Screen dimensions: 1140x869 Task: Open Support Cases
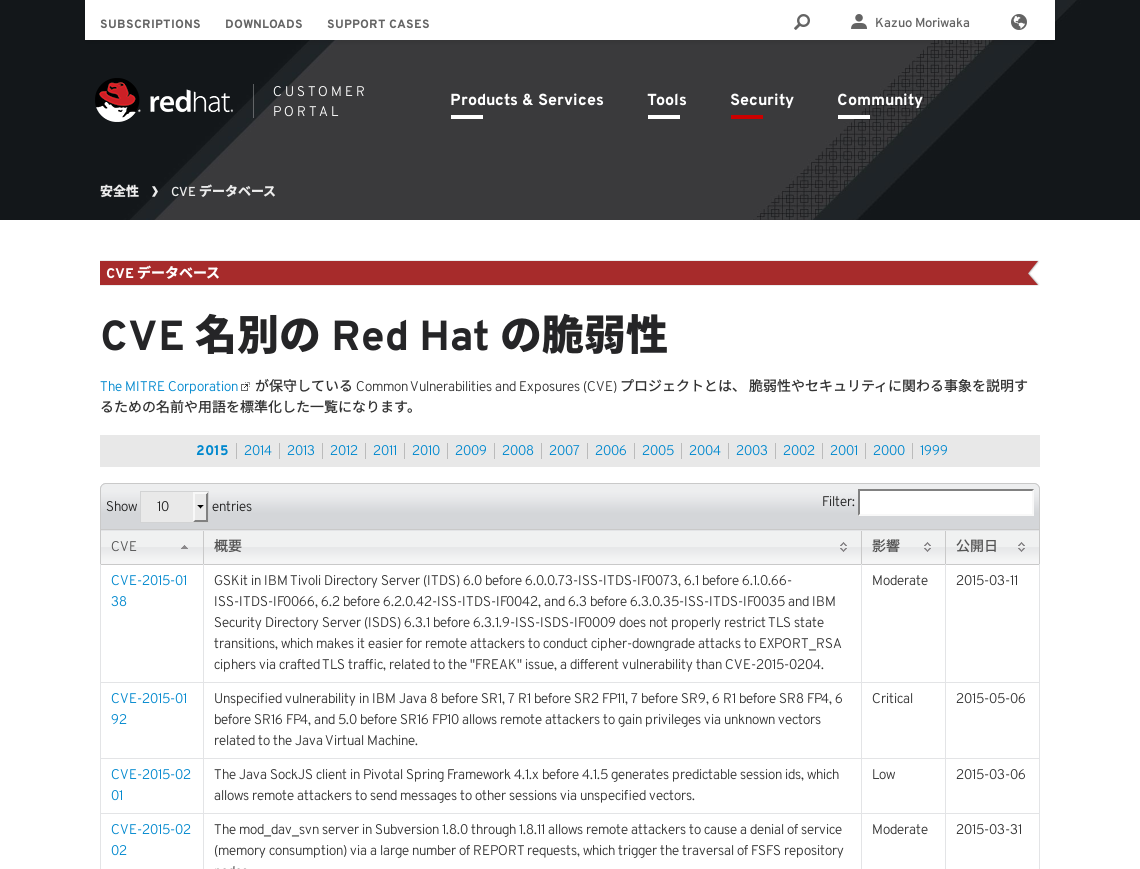coord(378,24)
